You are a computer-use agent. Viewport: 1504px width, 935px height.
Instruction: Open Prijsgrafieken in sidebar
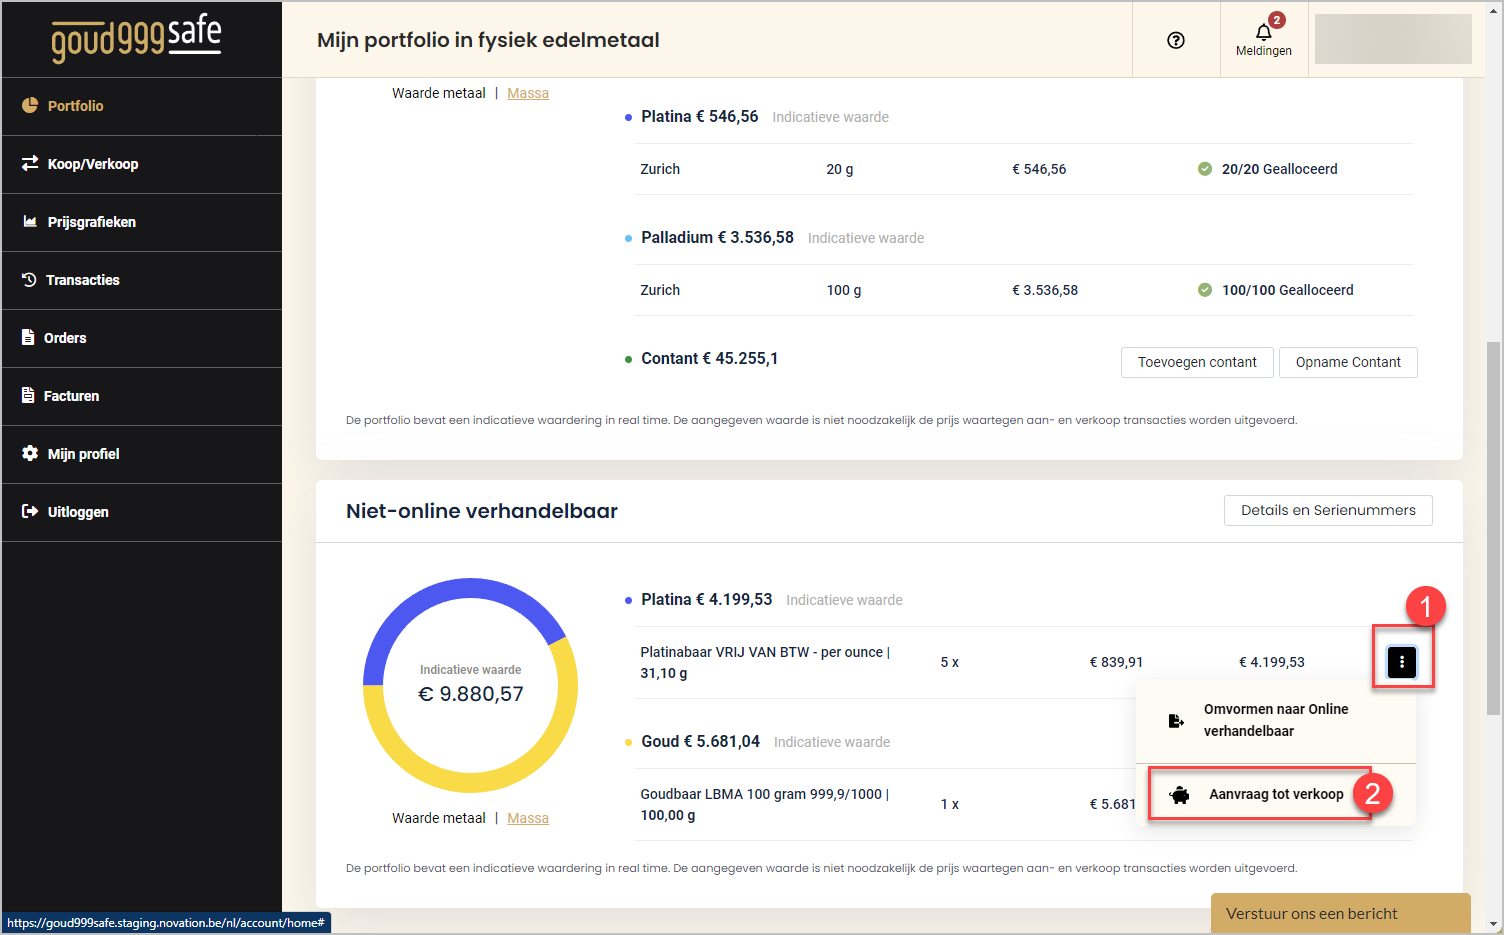tap(142, 222)
